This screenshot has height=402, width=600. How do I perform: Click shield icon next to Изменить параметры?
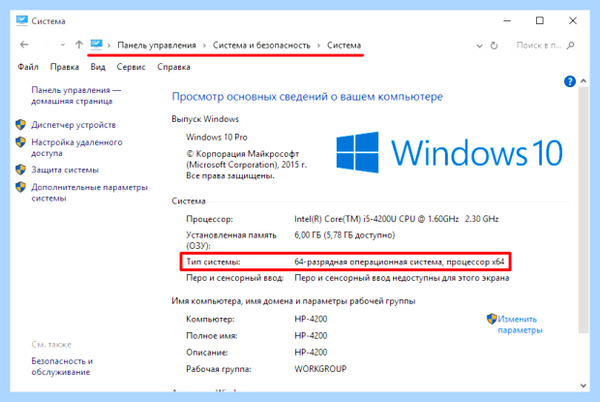point(492,319)
